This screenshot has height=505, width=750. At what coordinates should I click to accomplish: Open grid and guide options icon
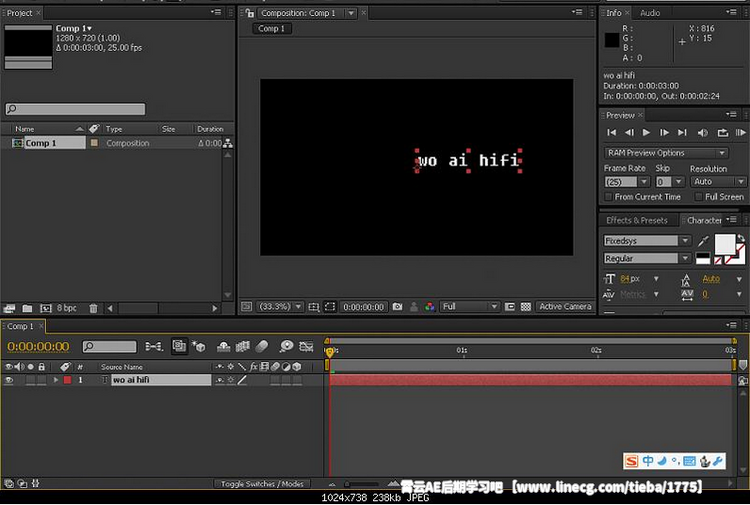(314, 307)
